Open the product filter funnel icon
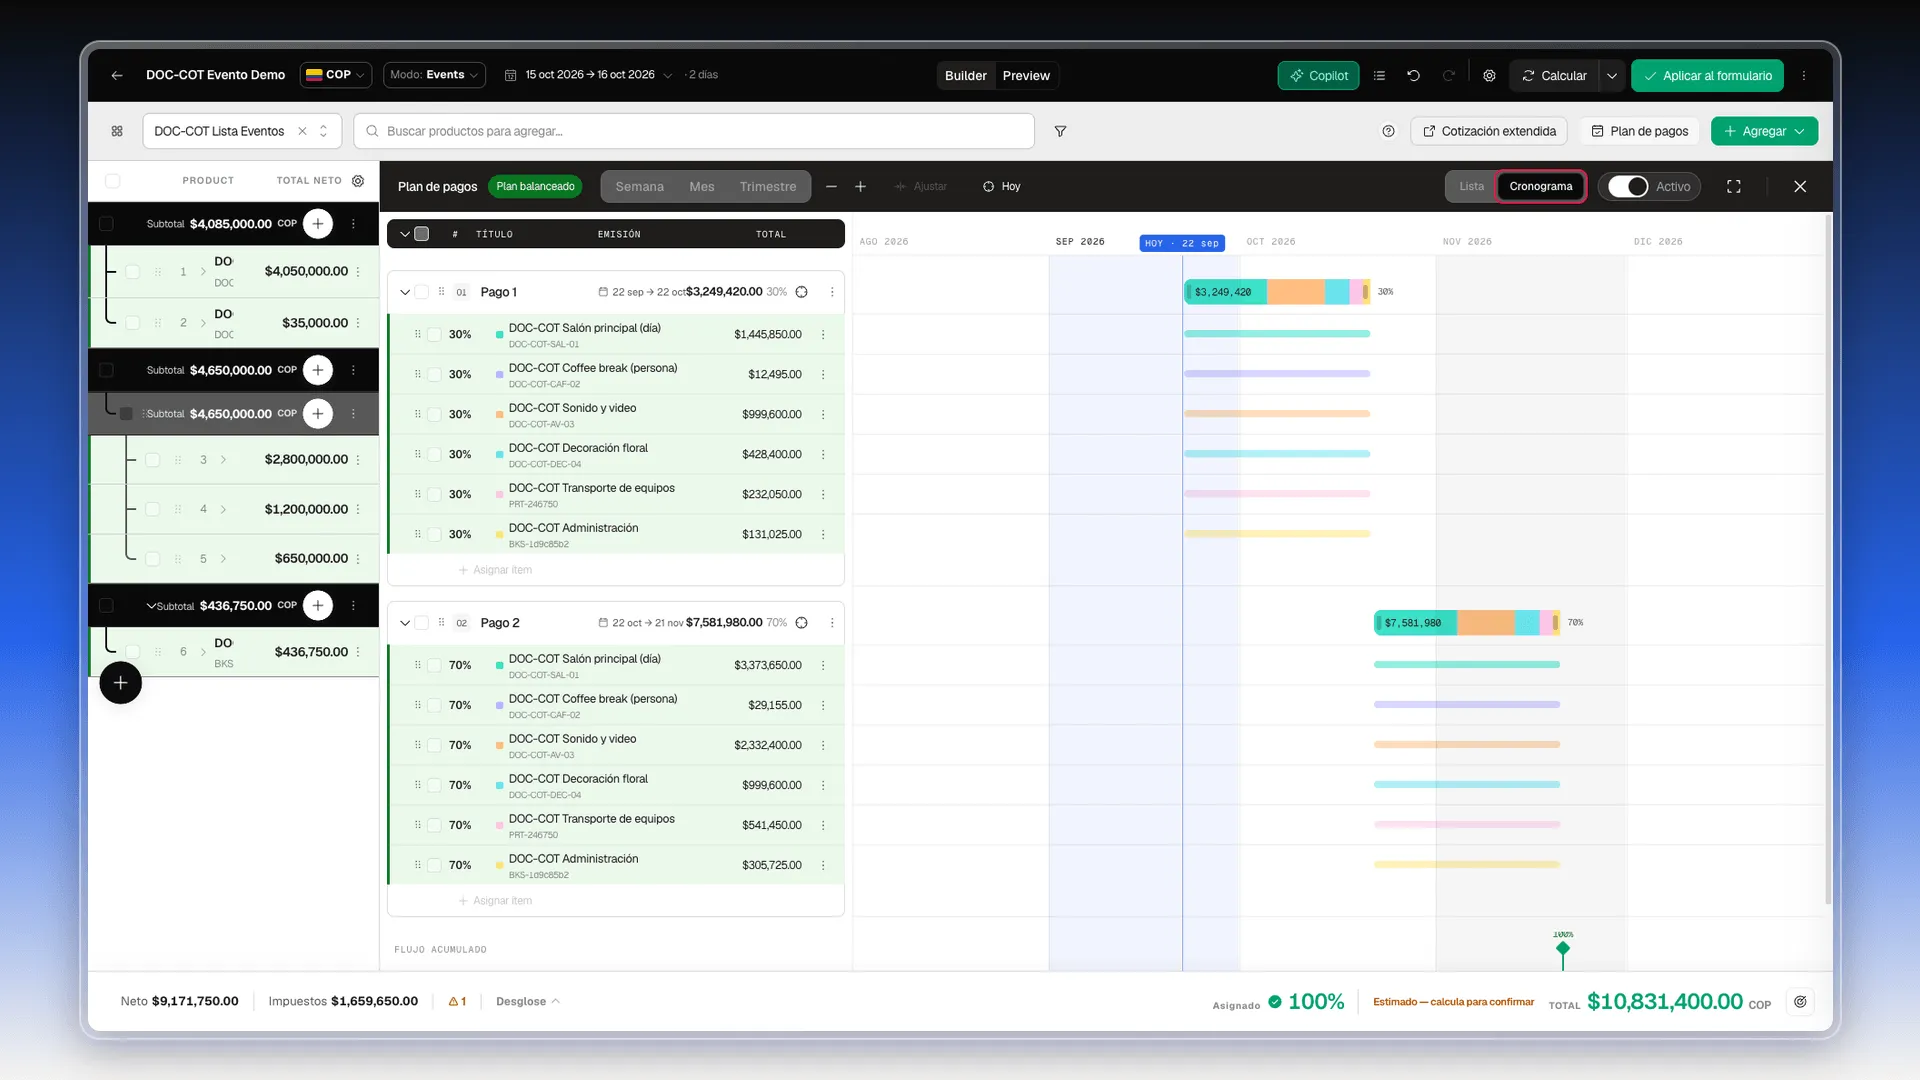The width and height of the screenshot is (1920, 1080). pos(1060,131)
